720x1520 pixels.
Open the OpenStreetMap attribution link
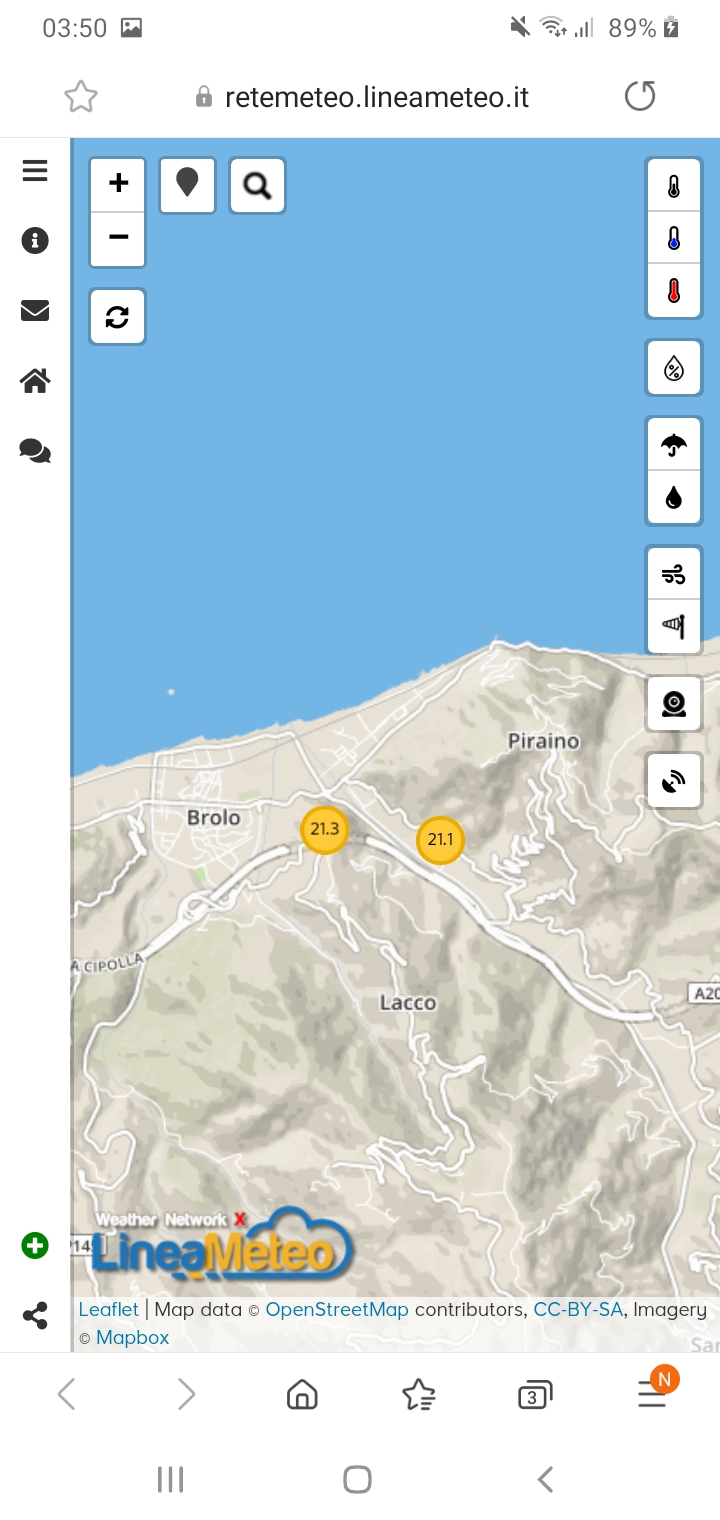[x=337, y=1309]
